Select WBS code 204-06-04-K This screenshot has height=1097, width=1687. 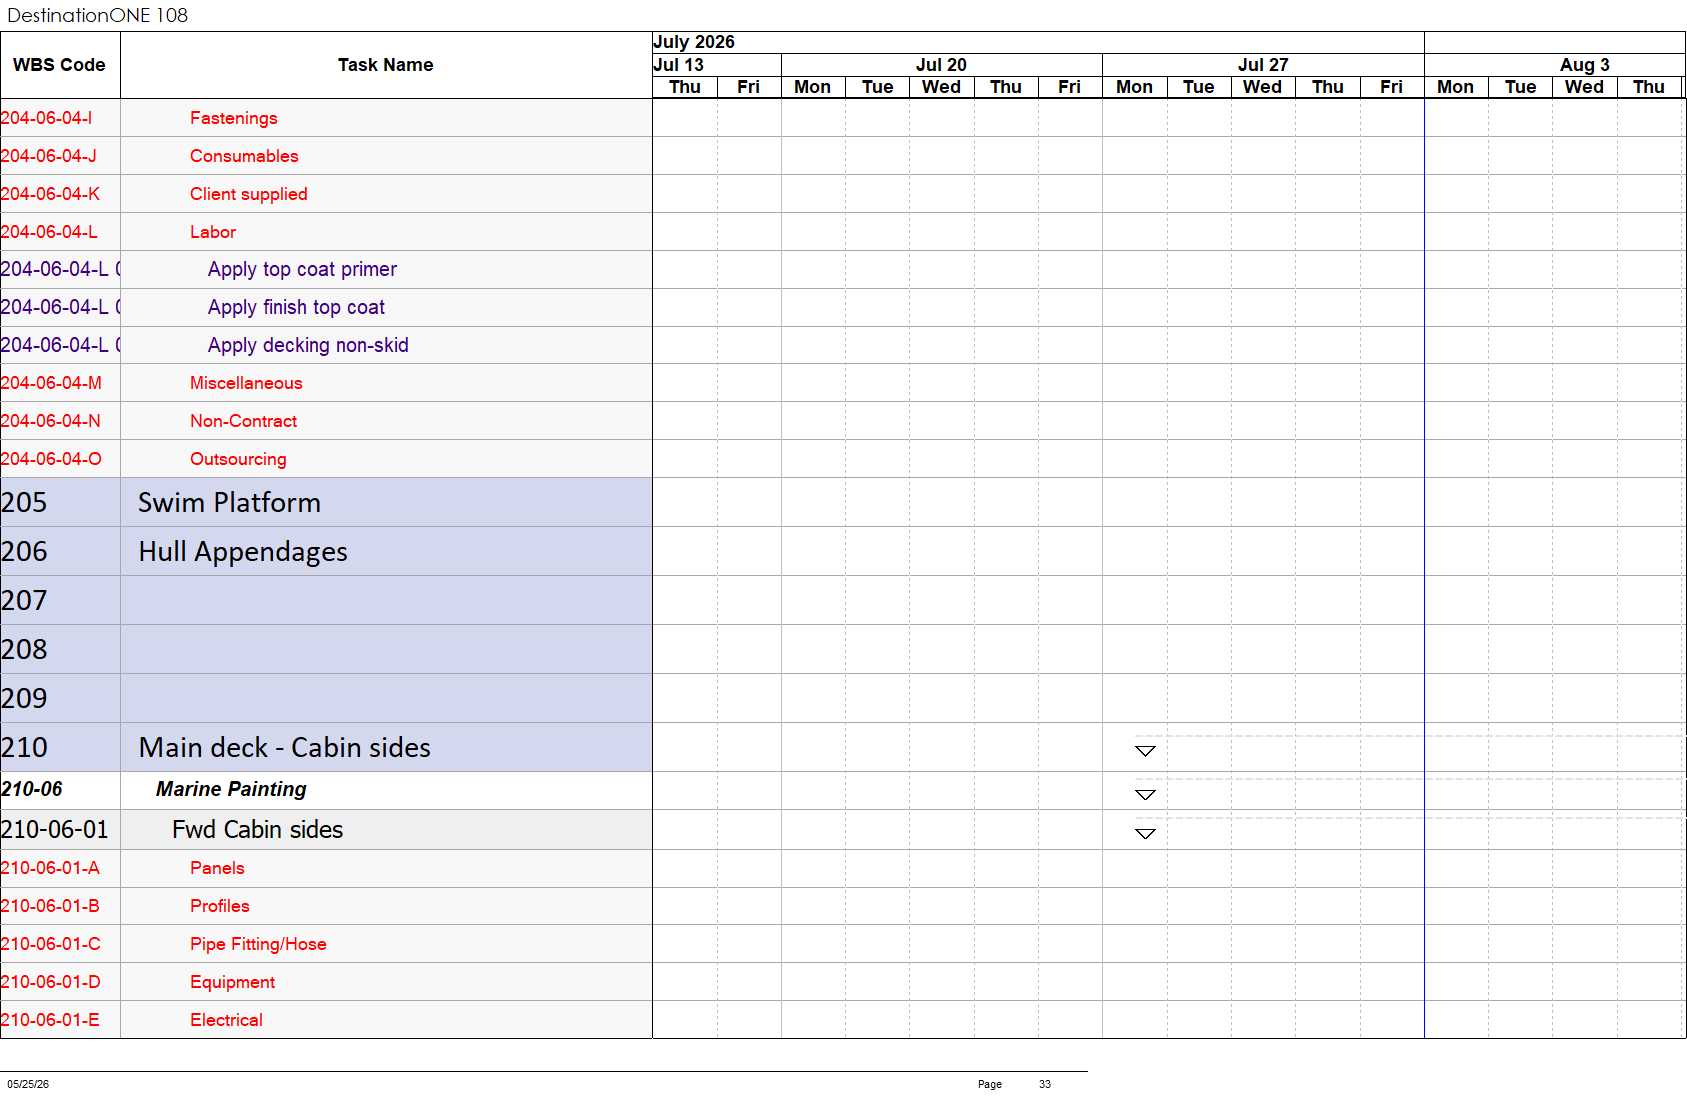pyautogui.click(x=50, y=194)
